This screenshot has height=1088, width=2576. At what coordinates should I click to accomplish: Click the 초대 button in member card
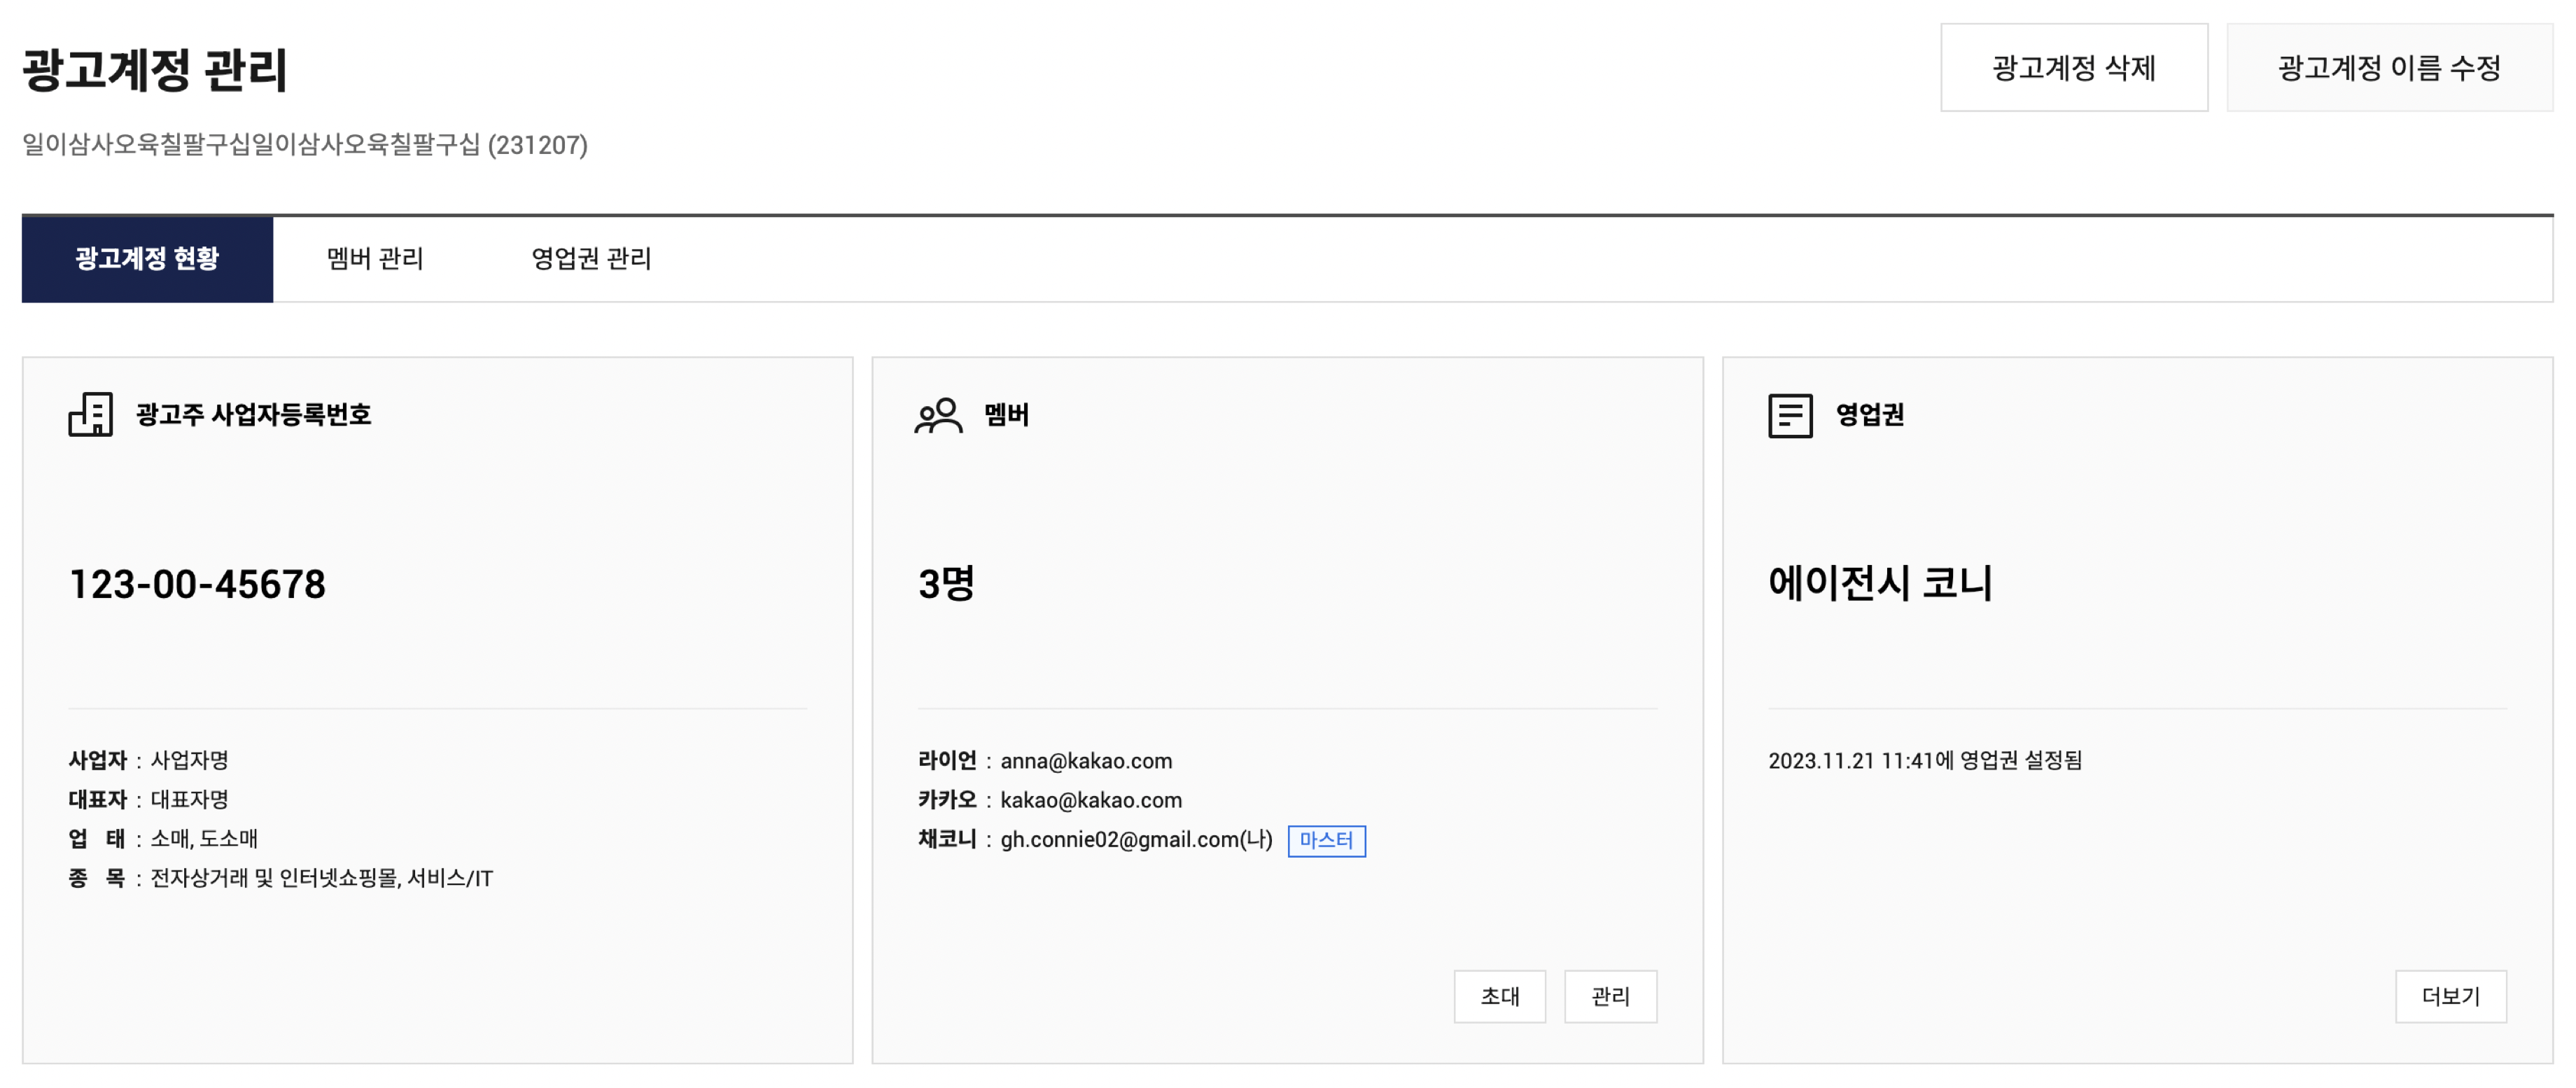(1499, 996)
